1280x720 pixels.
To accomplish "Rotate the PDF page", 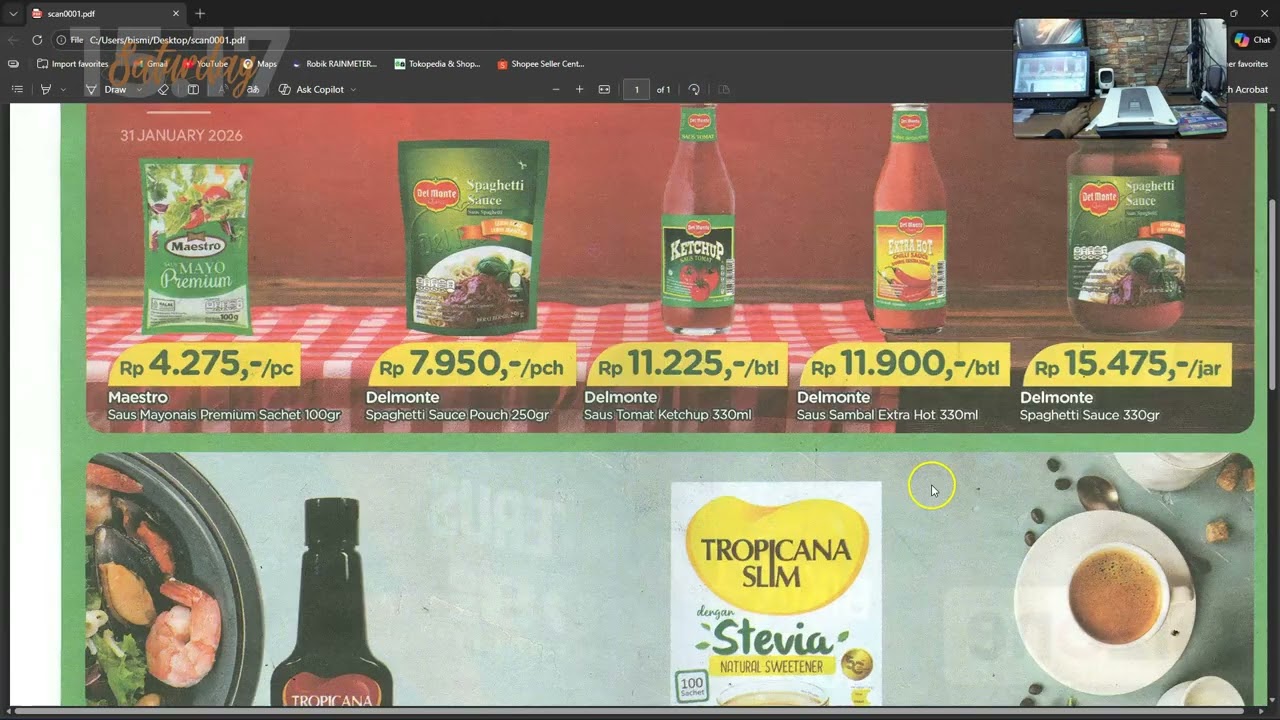I will (x=694, y=90).
